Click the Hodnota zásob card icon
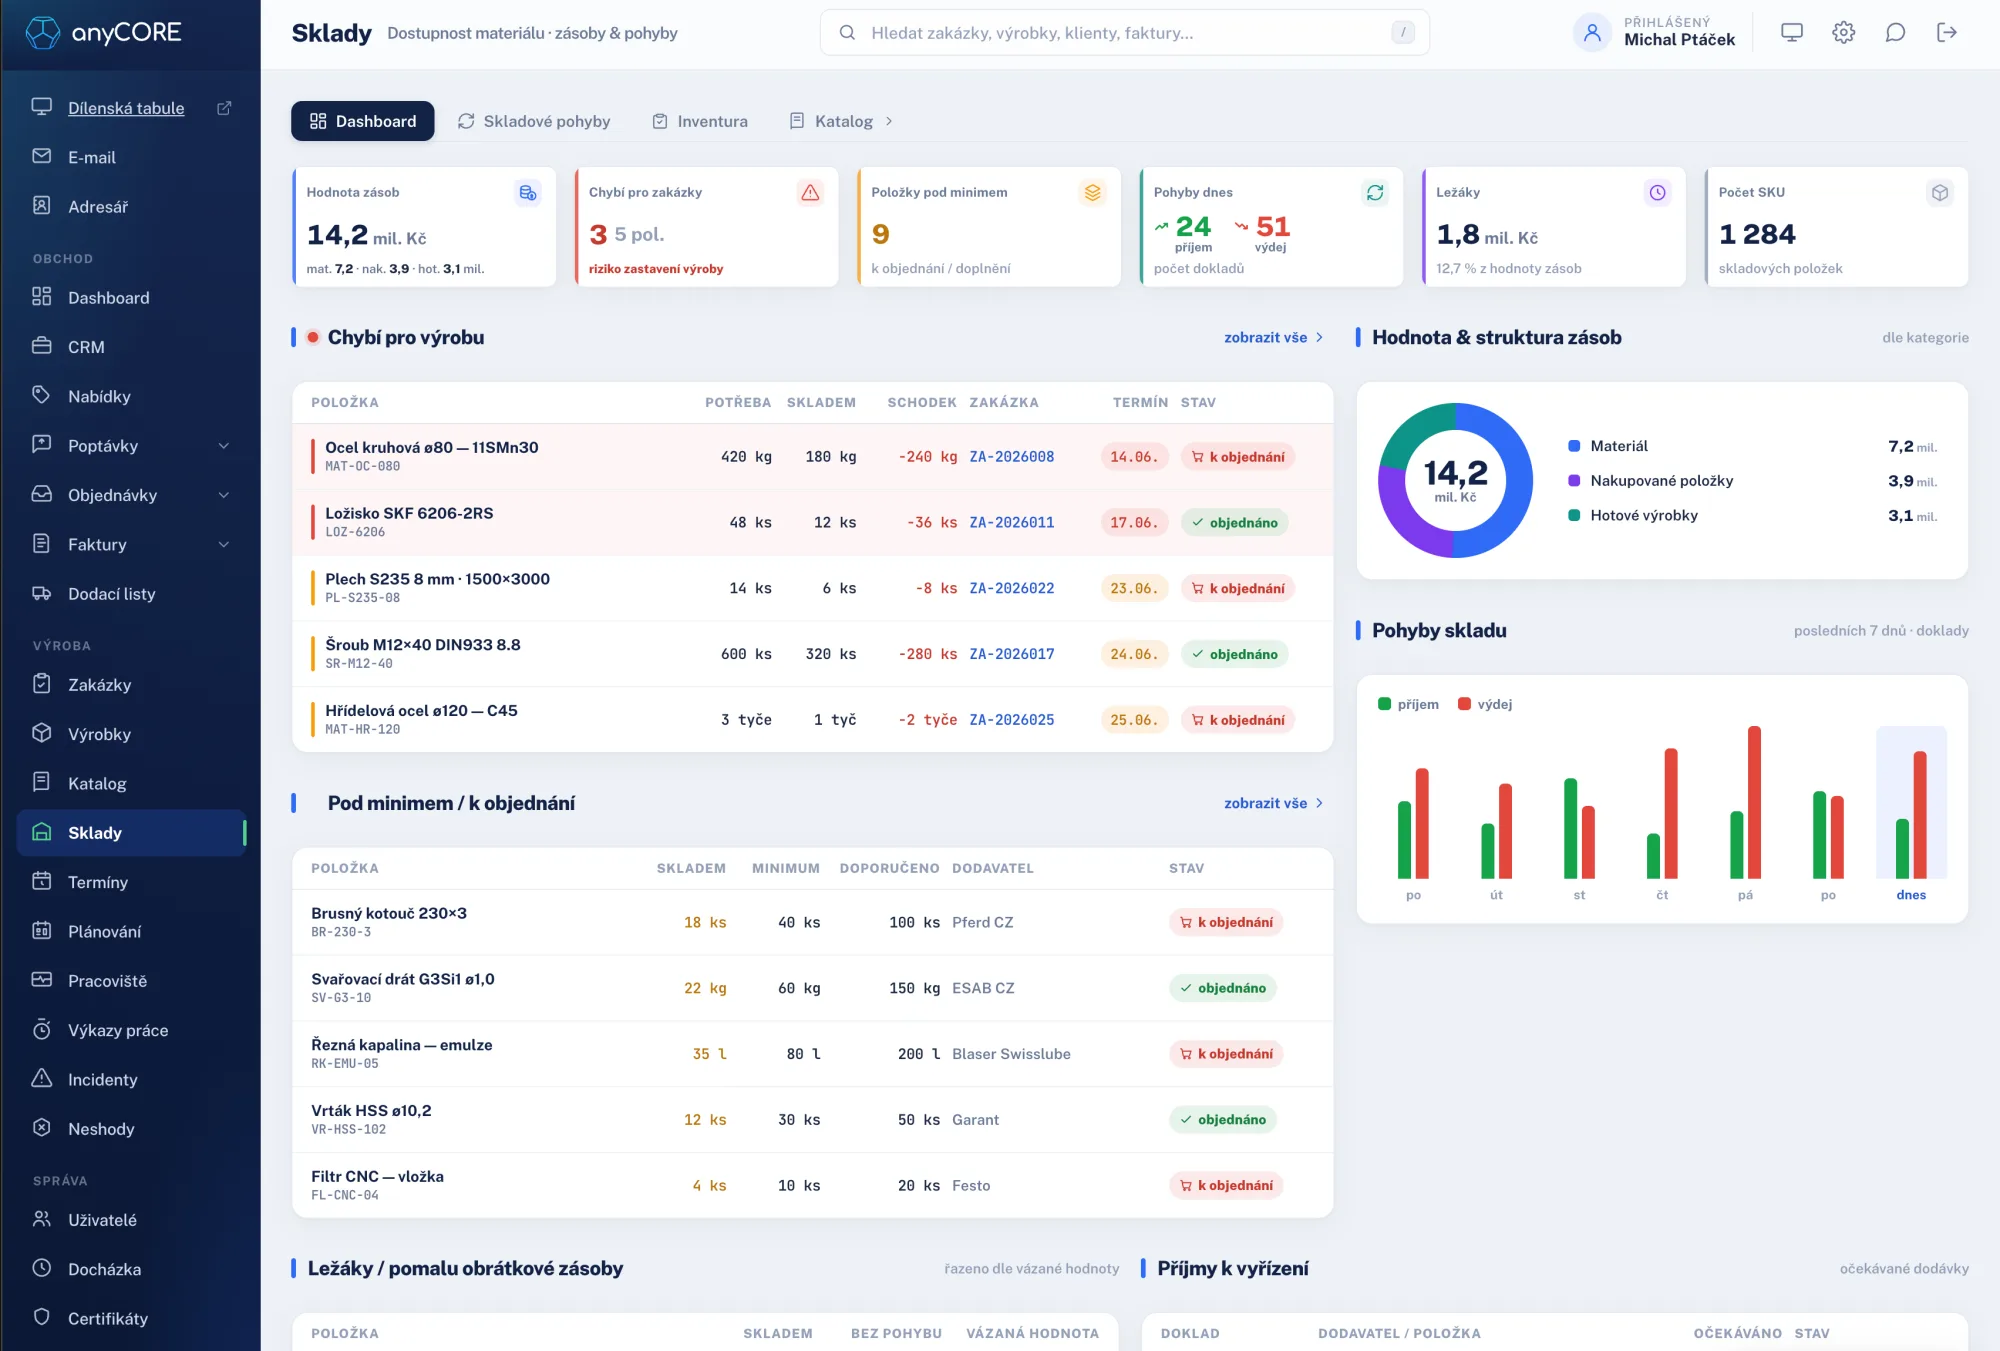 [527, 192]
